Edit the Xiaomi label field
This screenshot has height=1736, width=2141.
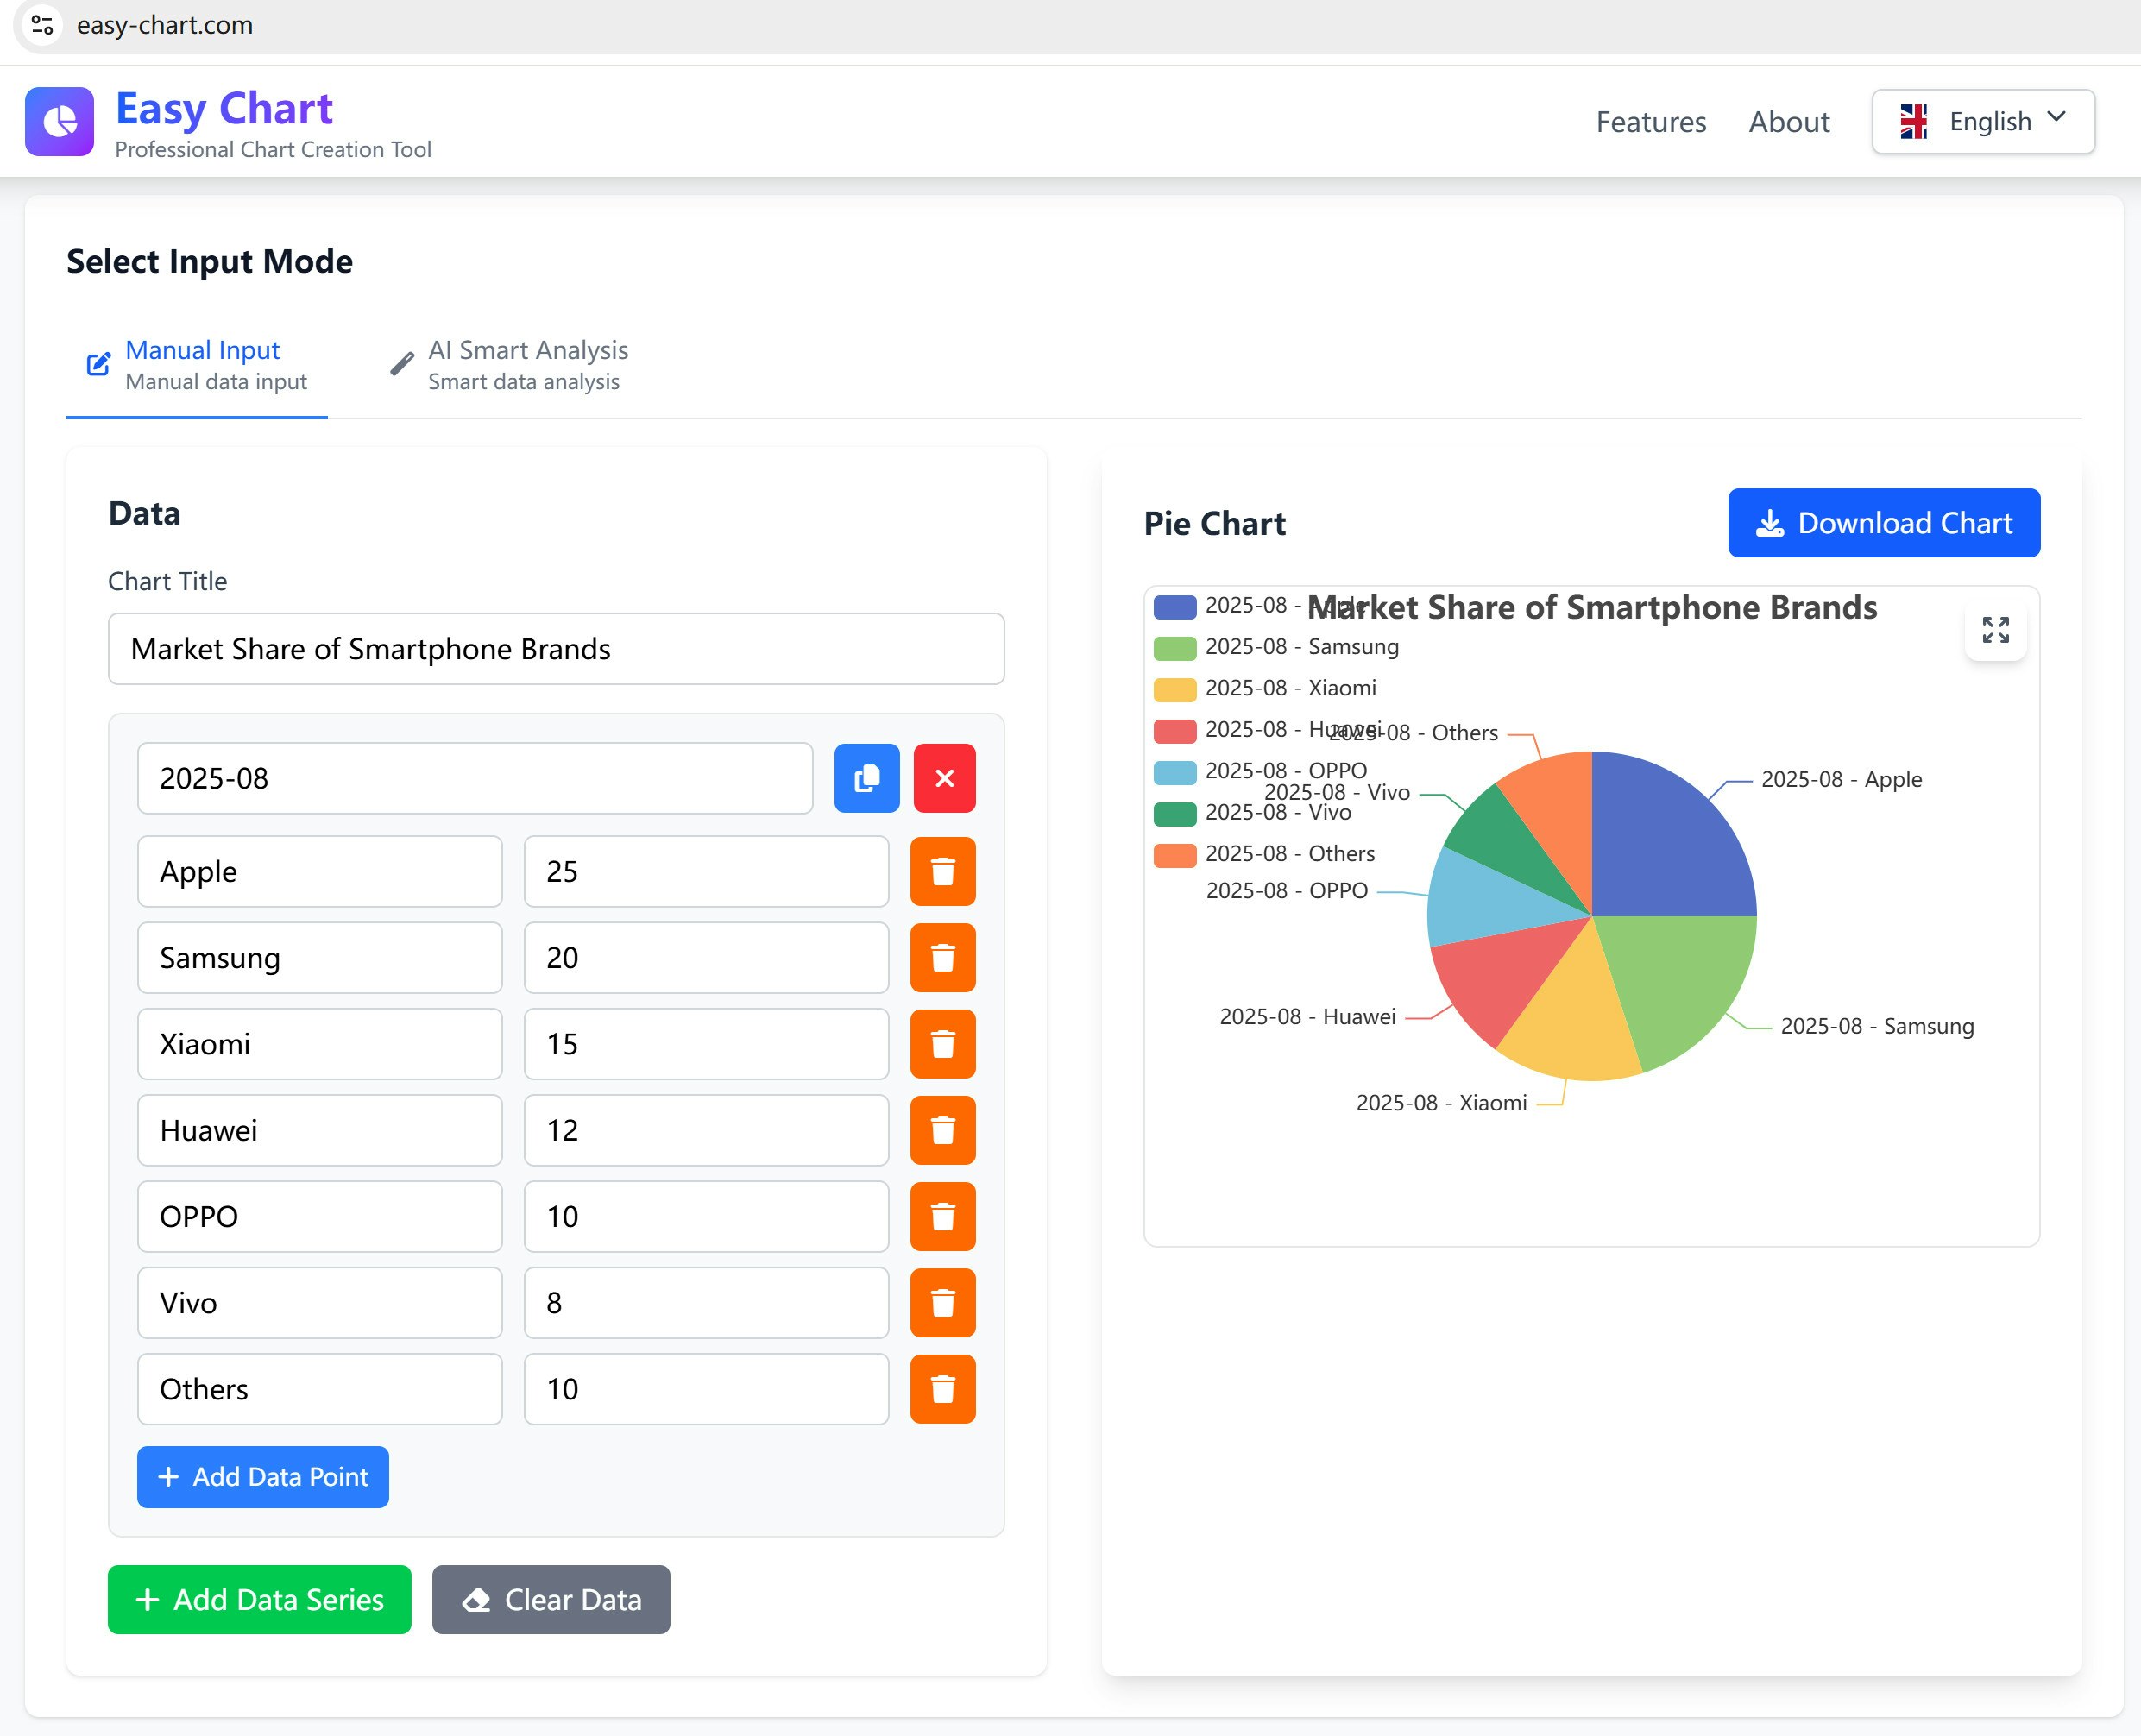click(x=320, y=1044)
